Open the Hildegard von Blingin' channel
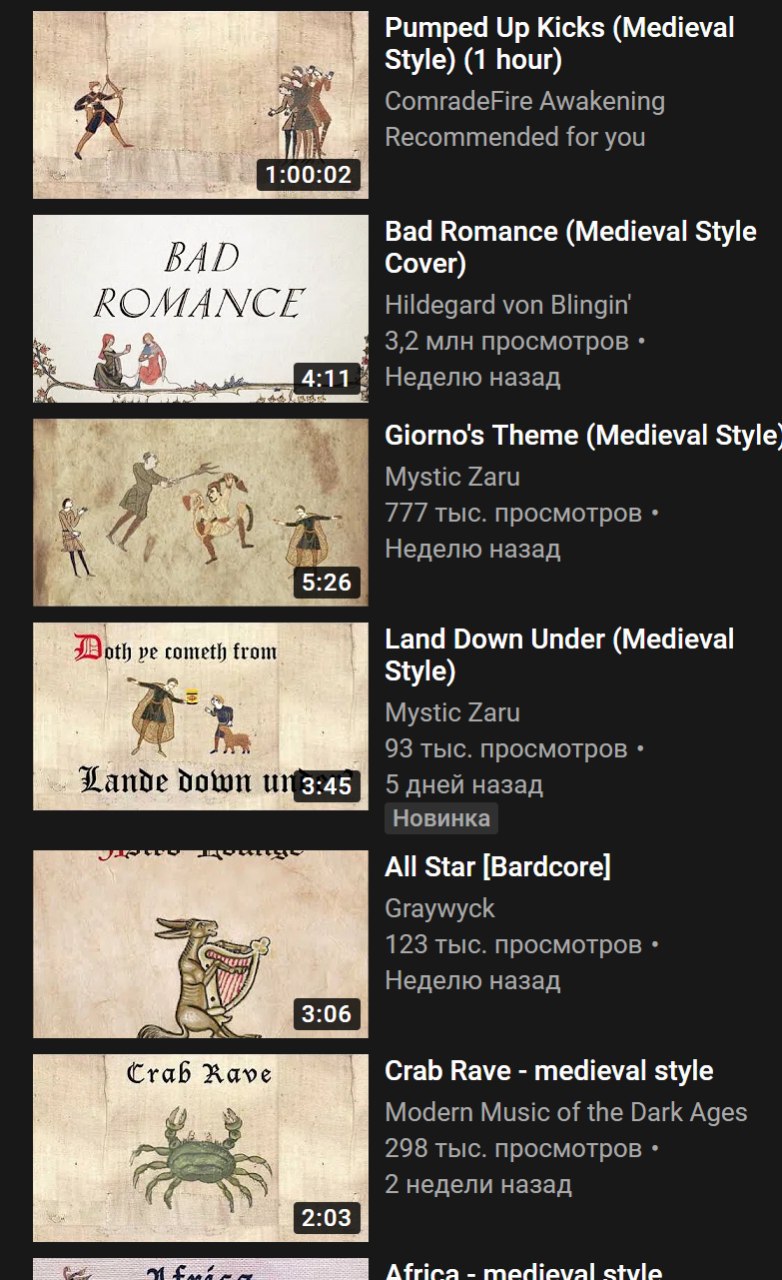The height and width of the screenshot is (1280, 782). 508,305
